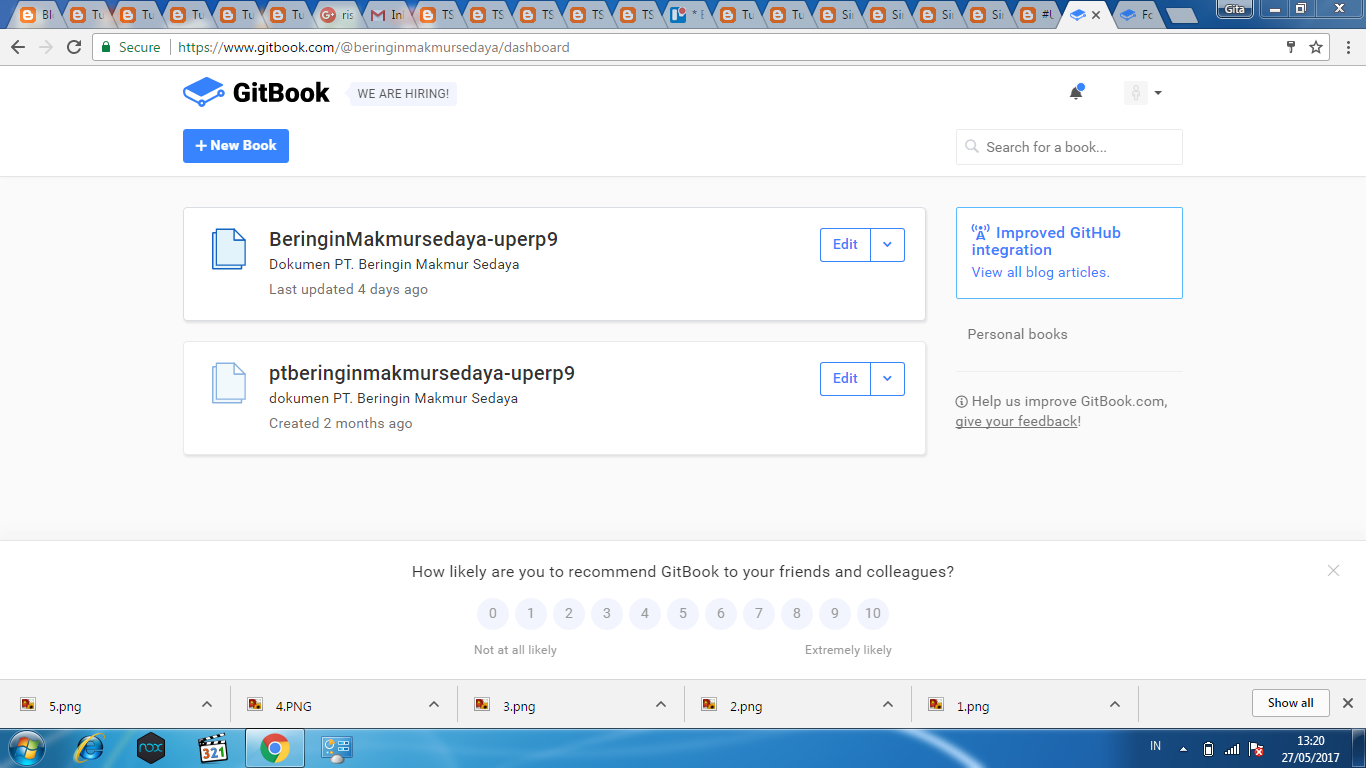Show all downloads

point(1290,703)
